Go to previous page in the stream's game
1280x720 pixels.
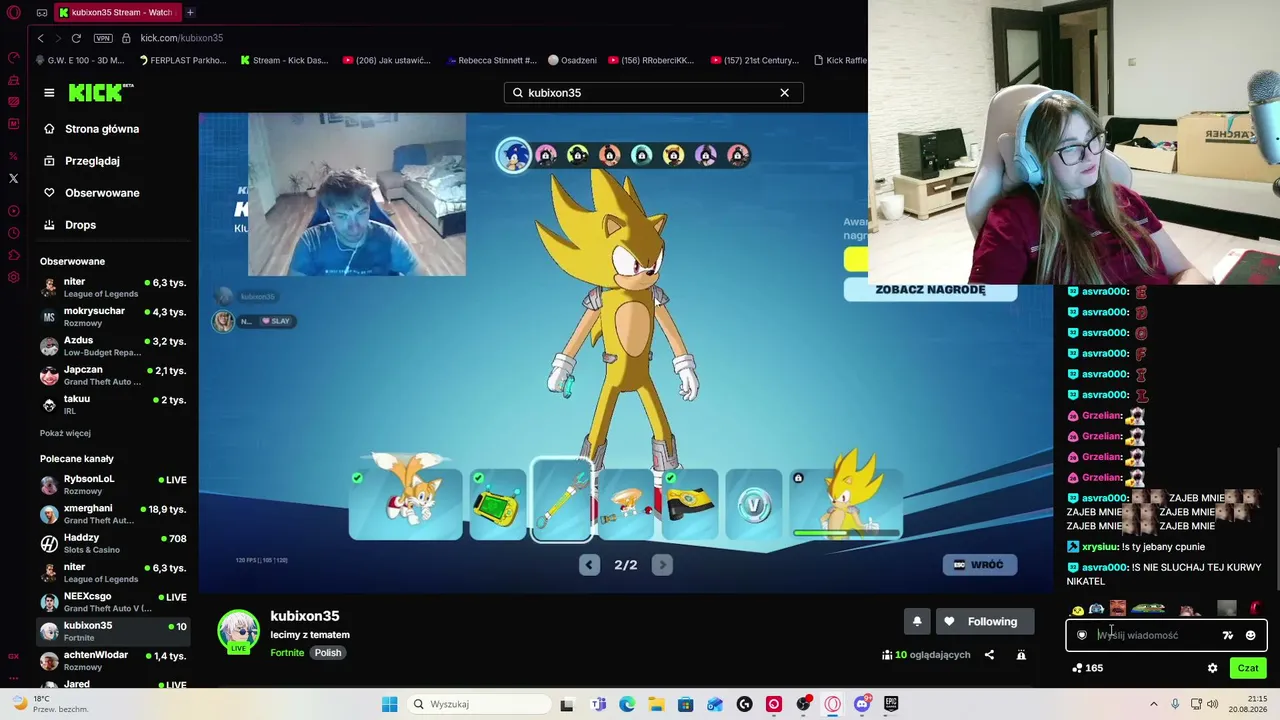click(x=589, y=565)
